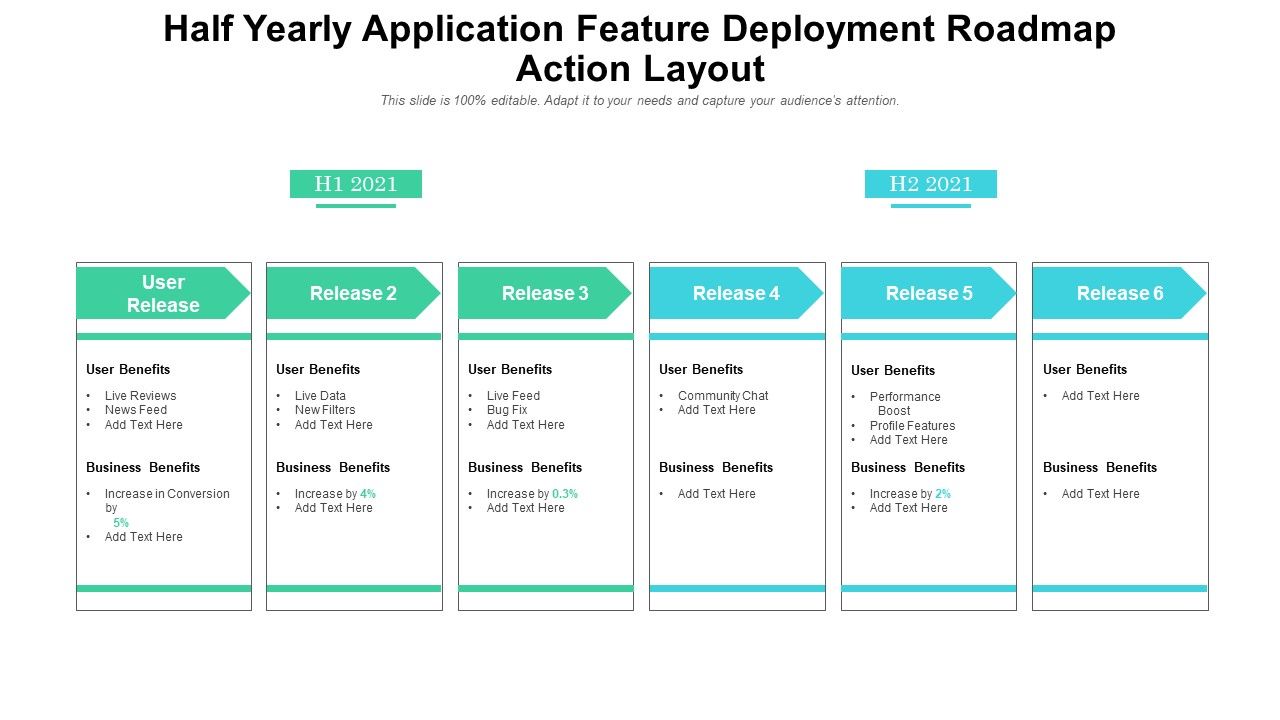Select the slide title about Deployment Roadmap

tap(640, 49)
